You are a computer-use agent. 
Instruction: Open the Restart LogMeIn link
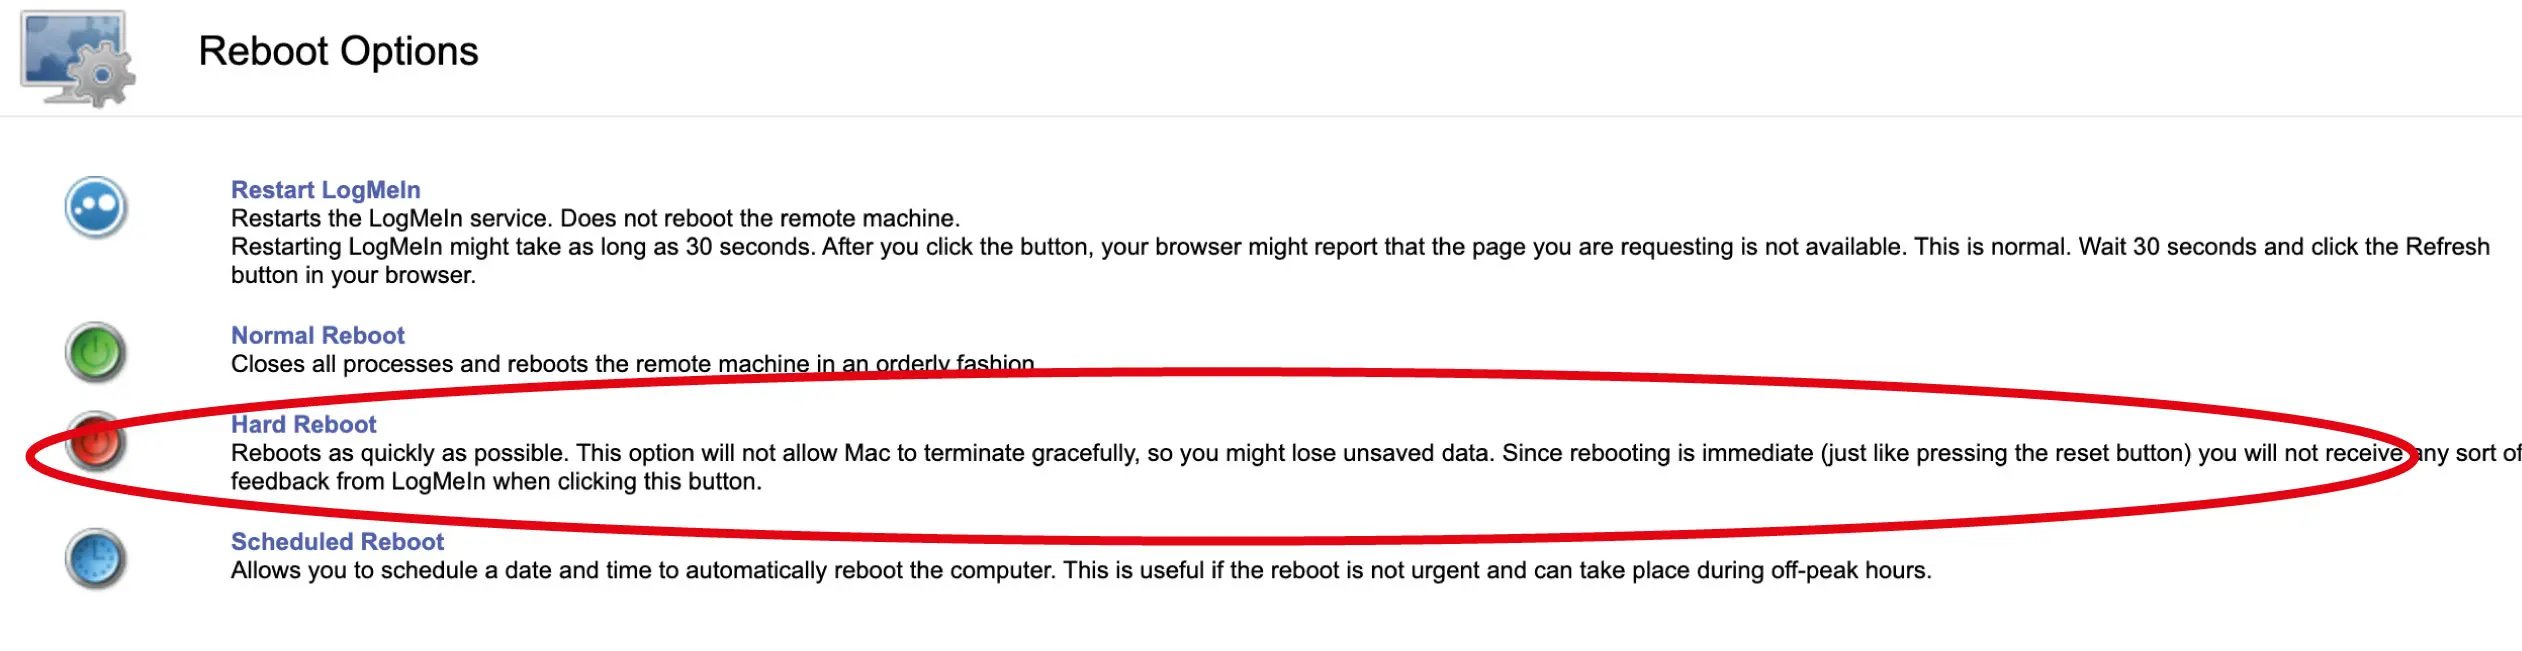click(325, 190)
